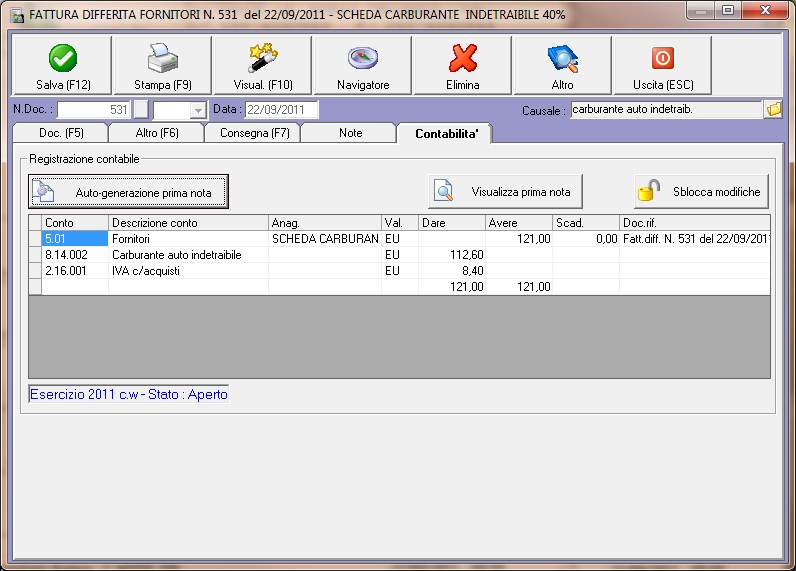Click Carburante auto indetraibile description cell
The width and height of the screenshot is (796, 571).
click(x=188, y=255)
